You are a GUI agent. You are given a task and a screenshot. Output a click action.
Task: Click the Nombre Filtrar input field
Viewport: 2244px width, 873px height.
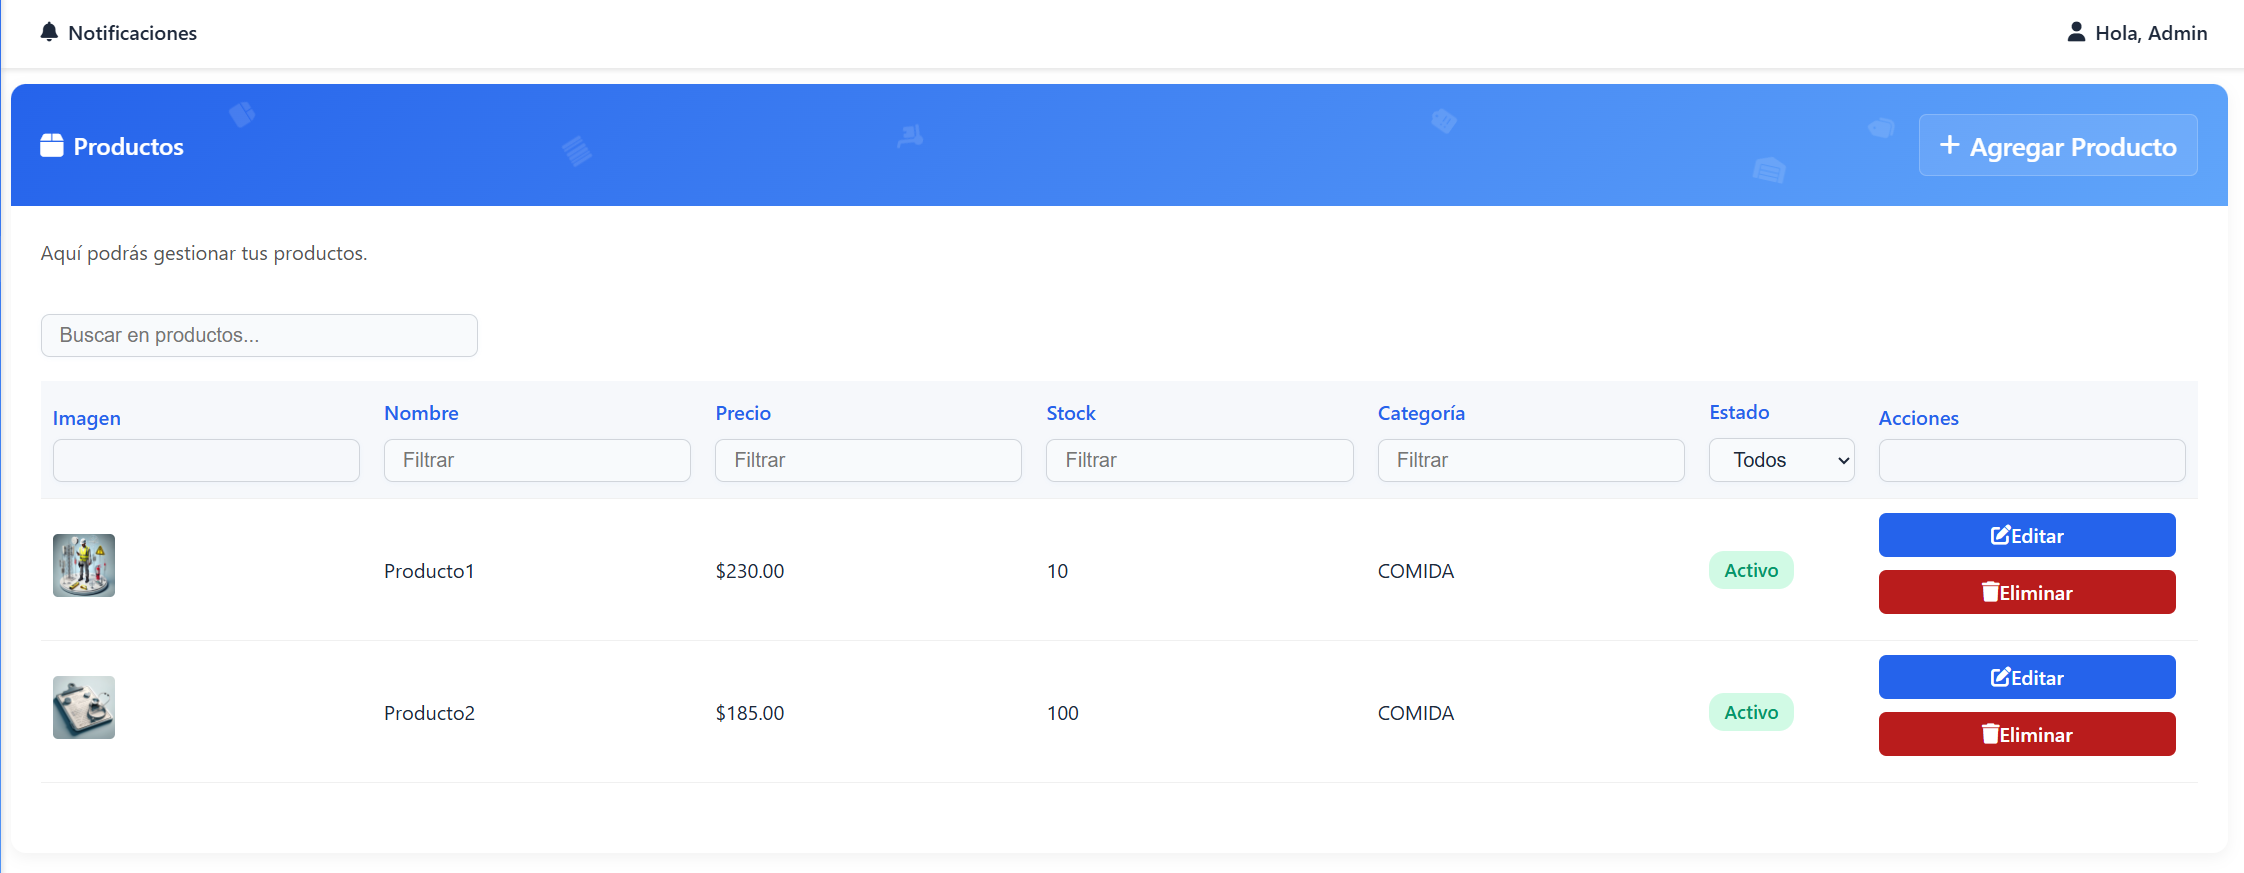click(537, 460)
